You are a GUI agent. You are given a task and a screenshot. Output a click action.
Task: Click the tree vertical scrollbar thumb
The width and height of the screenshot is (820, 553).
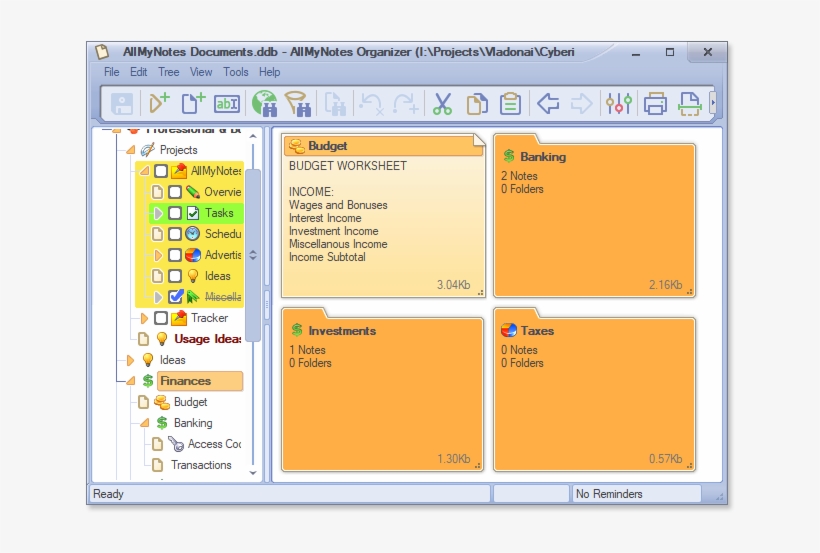tap(253, 255)
